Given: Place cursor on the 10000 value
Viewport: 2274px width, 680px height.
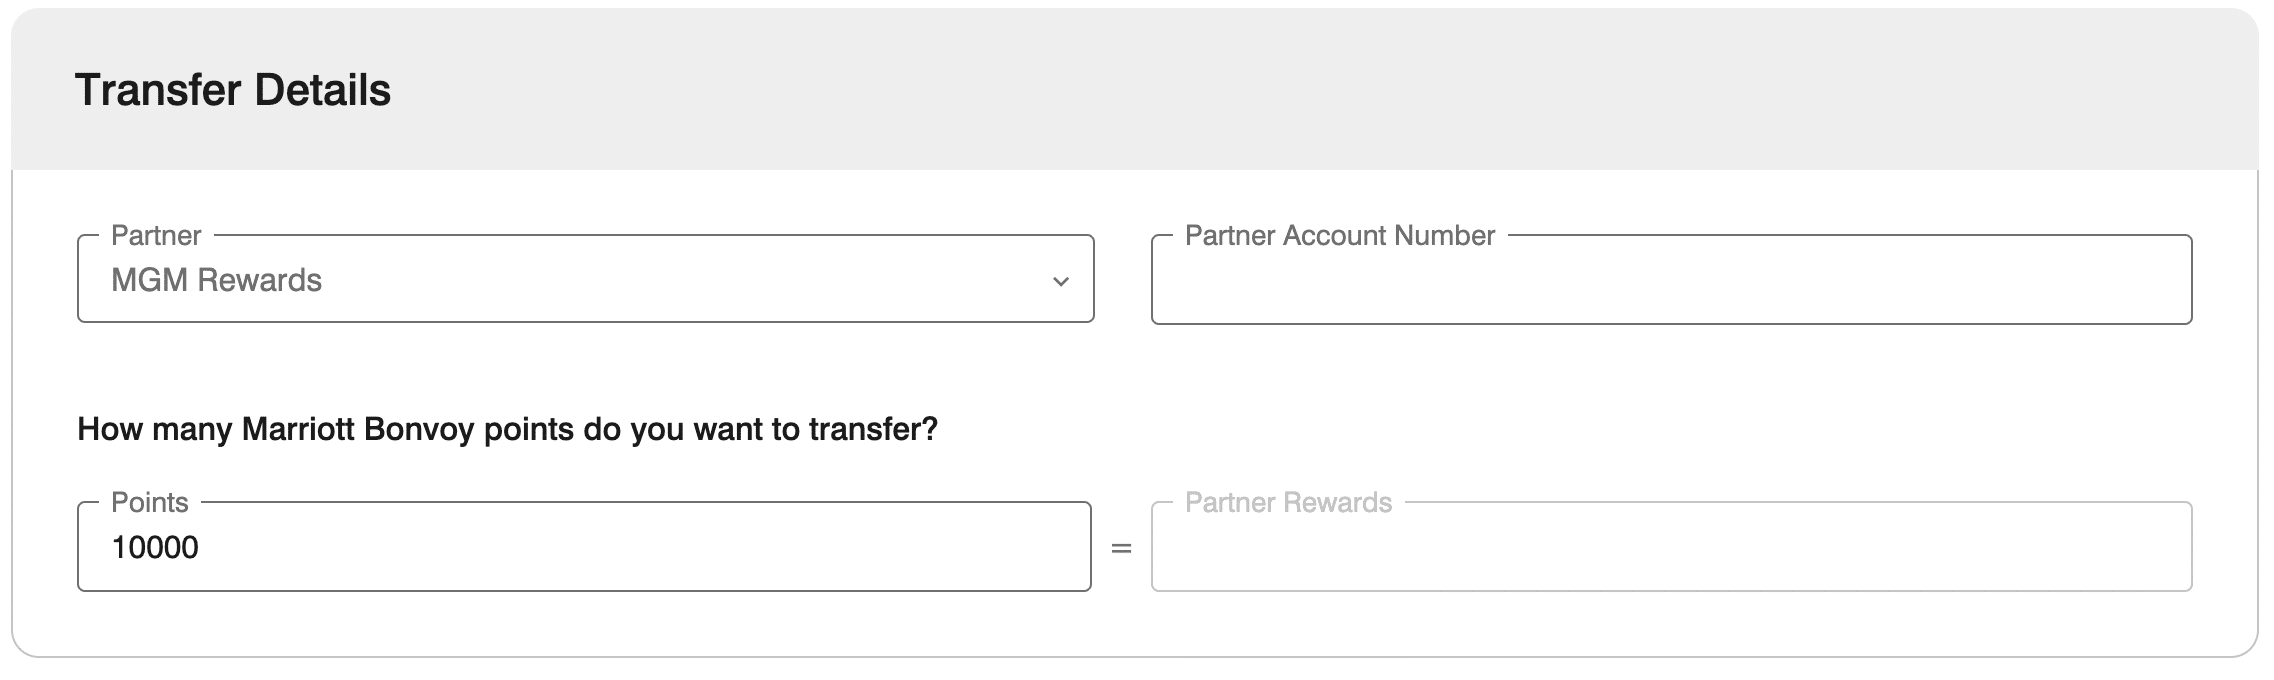Looking at the screenshot, I should click(155, 548).
